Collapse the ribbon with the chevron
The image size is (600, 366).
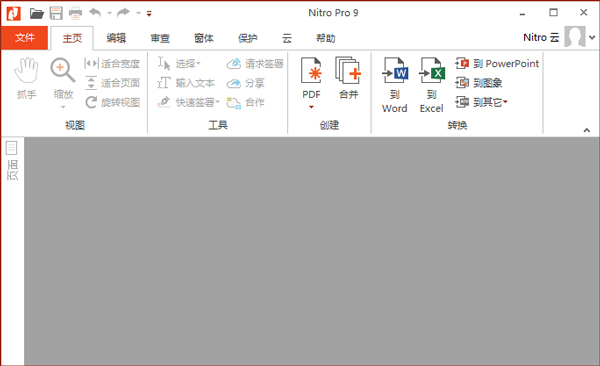coord(587,130)
